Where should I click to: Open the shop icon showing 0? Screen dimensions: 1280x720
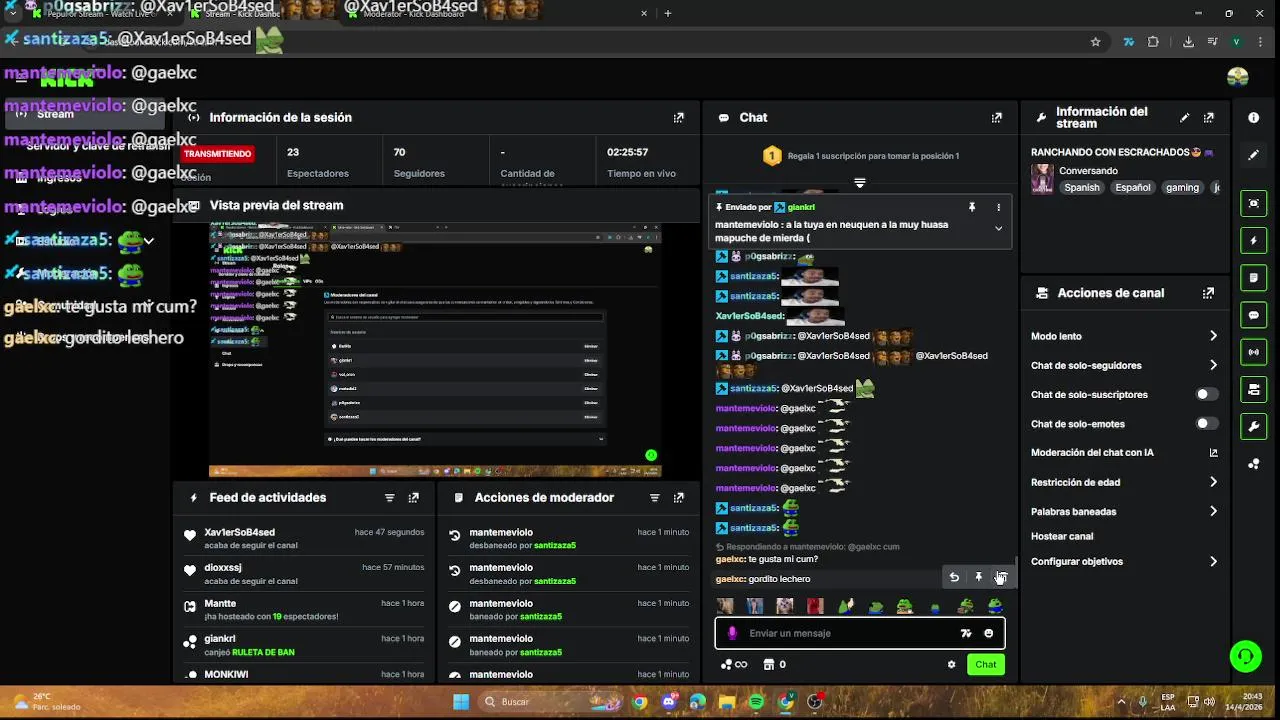coord(774,664)
